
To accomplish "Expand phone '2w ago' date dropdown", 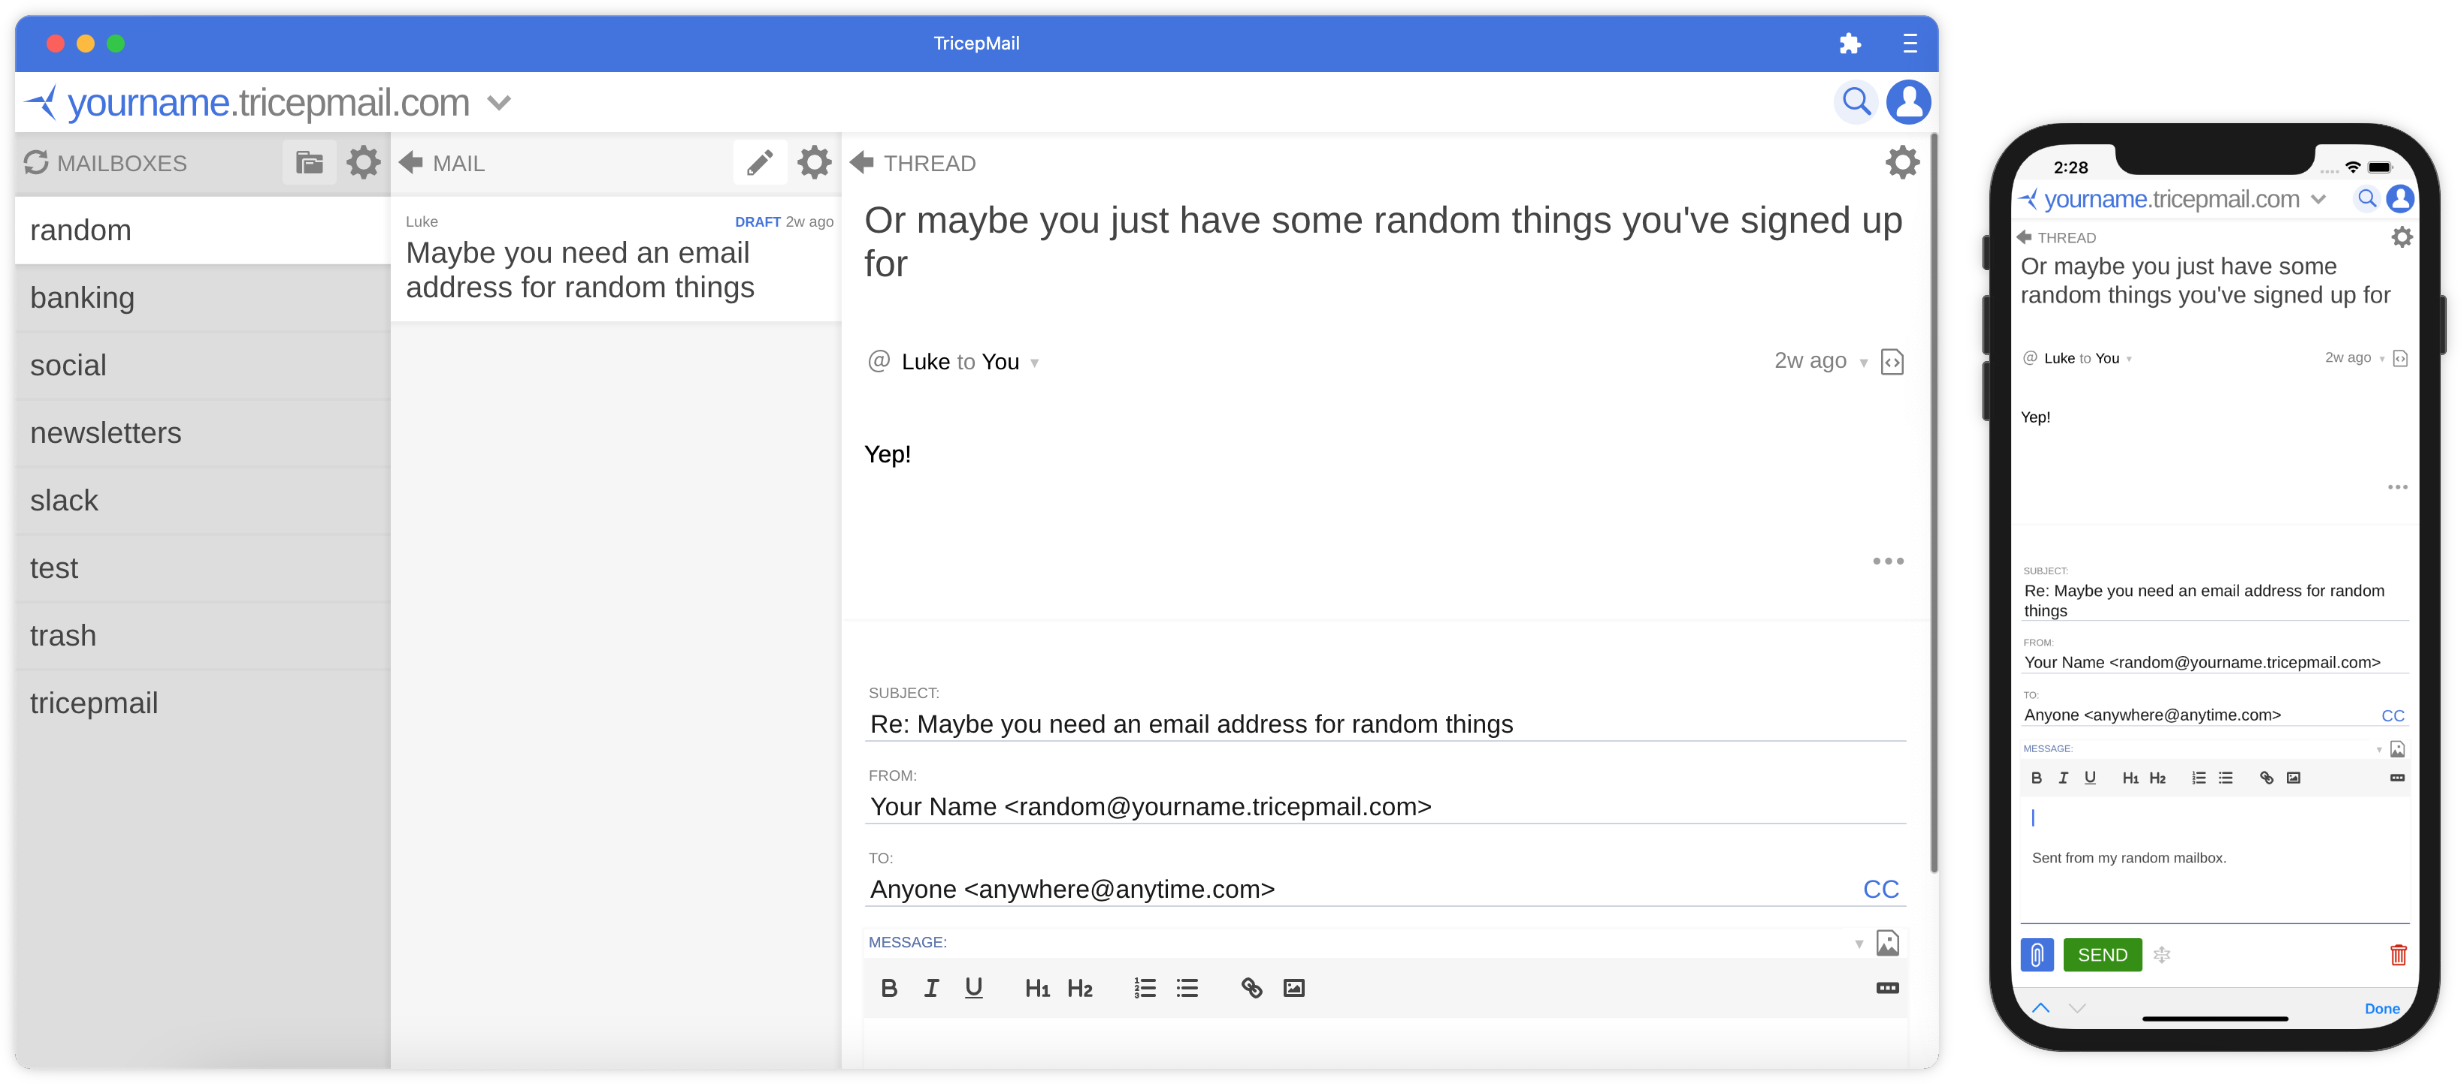I will [2382, 359].
